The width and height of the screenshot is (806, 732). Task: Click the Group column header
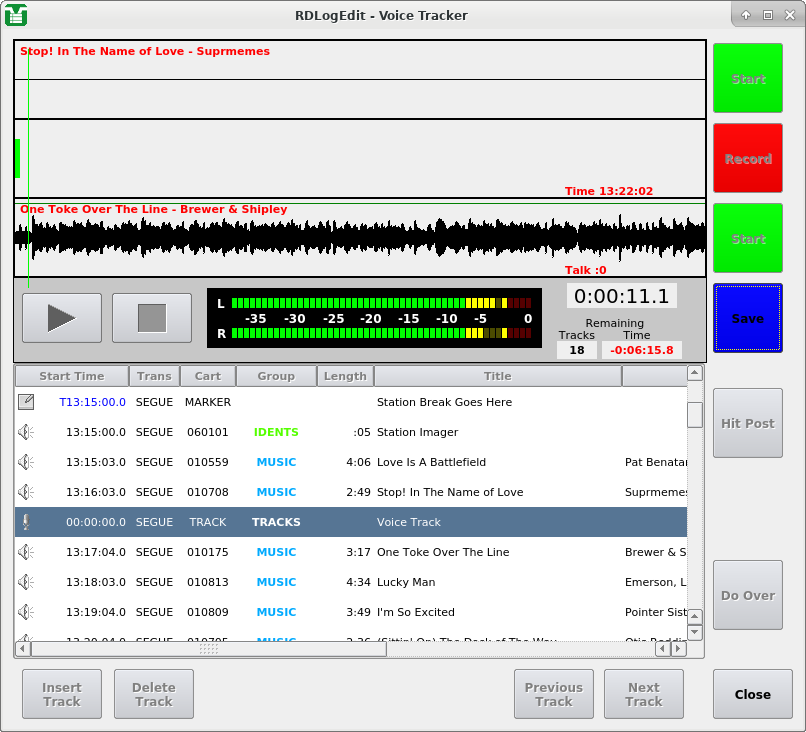coord(276,376)
